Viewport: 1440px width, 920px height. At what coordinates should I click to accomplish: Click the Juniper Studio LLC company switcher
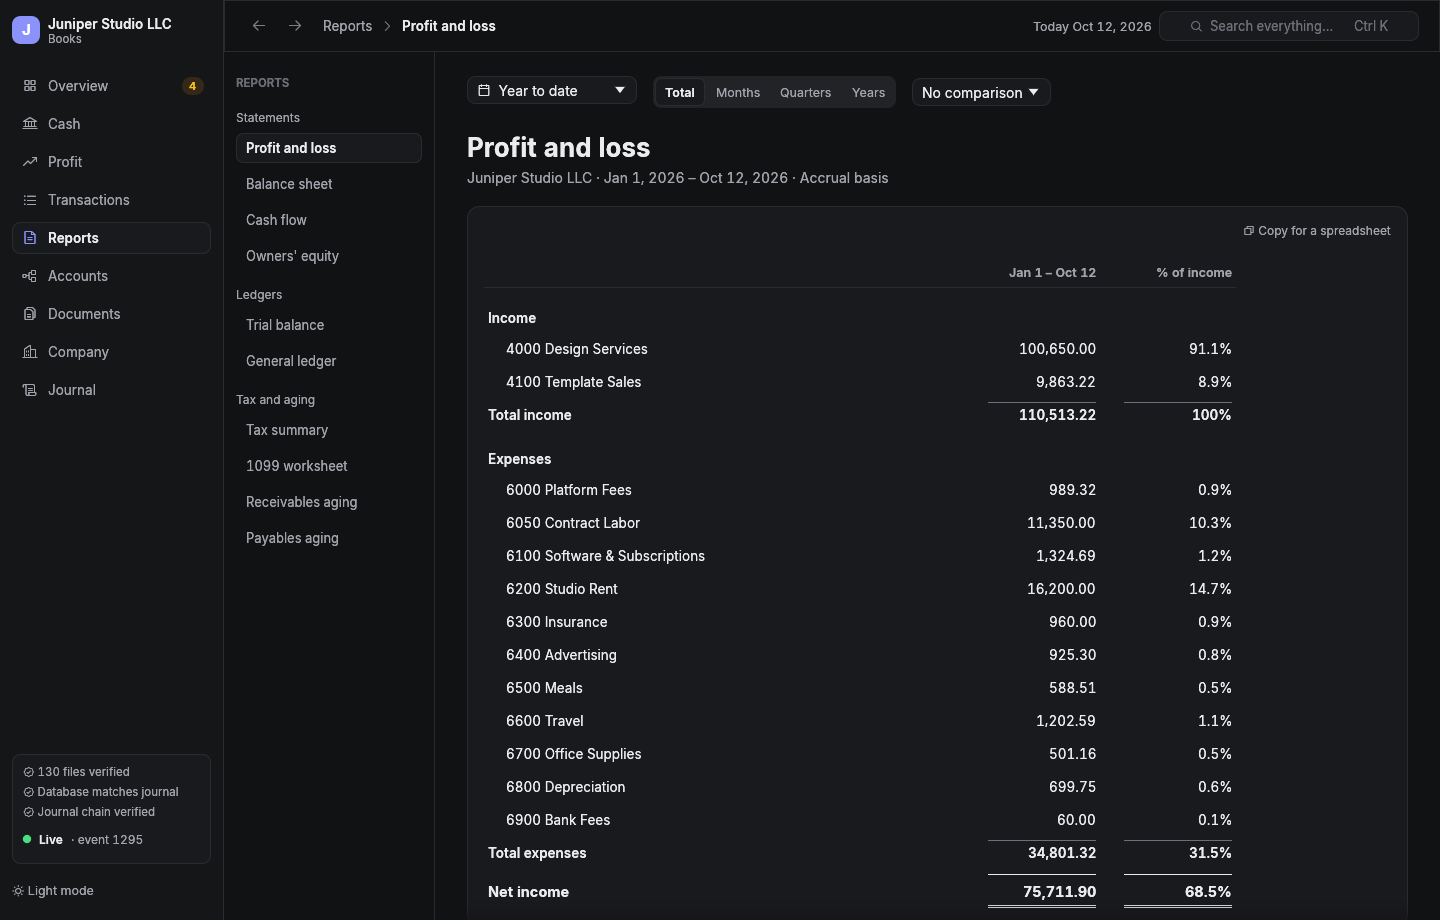(x=111, y=30)
